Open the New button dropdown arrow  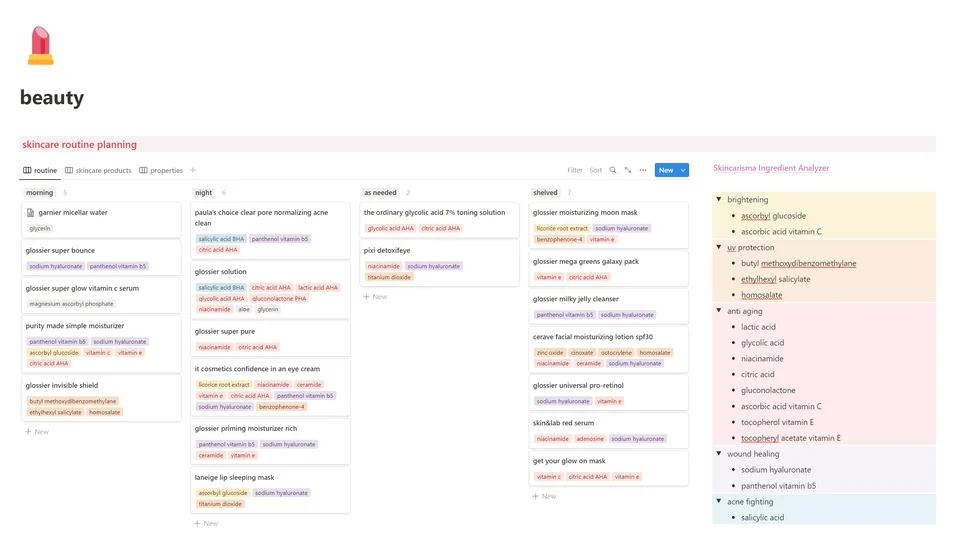[683, 170]
